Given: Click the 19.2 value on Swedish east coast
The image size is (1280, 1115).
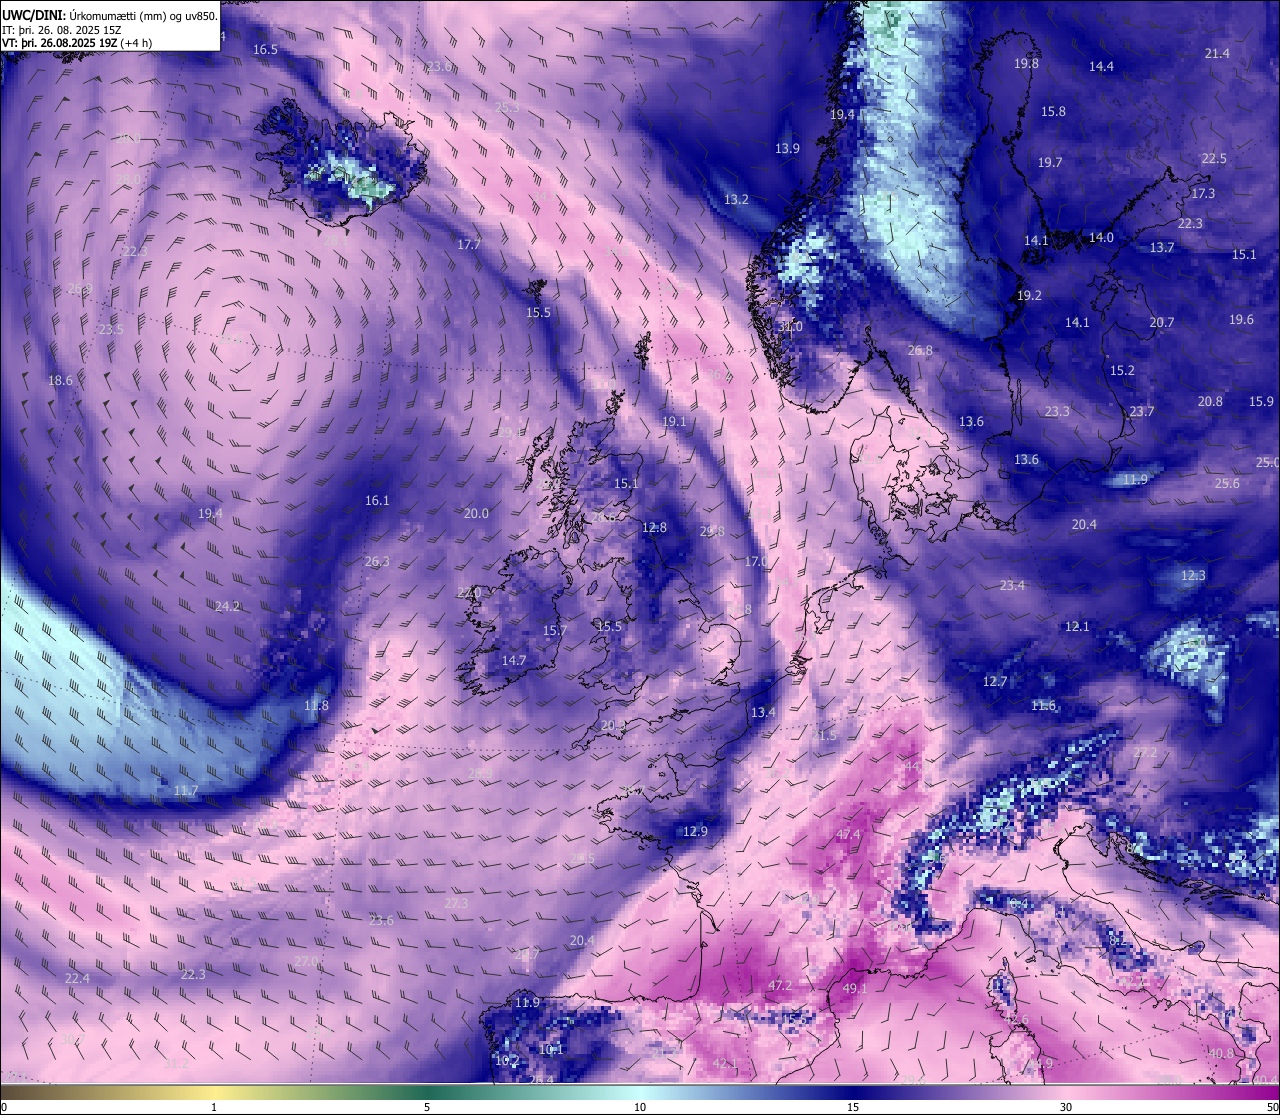Looking at the screenshot, I should (x=1029, y=296).
